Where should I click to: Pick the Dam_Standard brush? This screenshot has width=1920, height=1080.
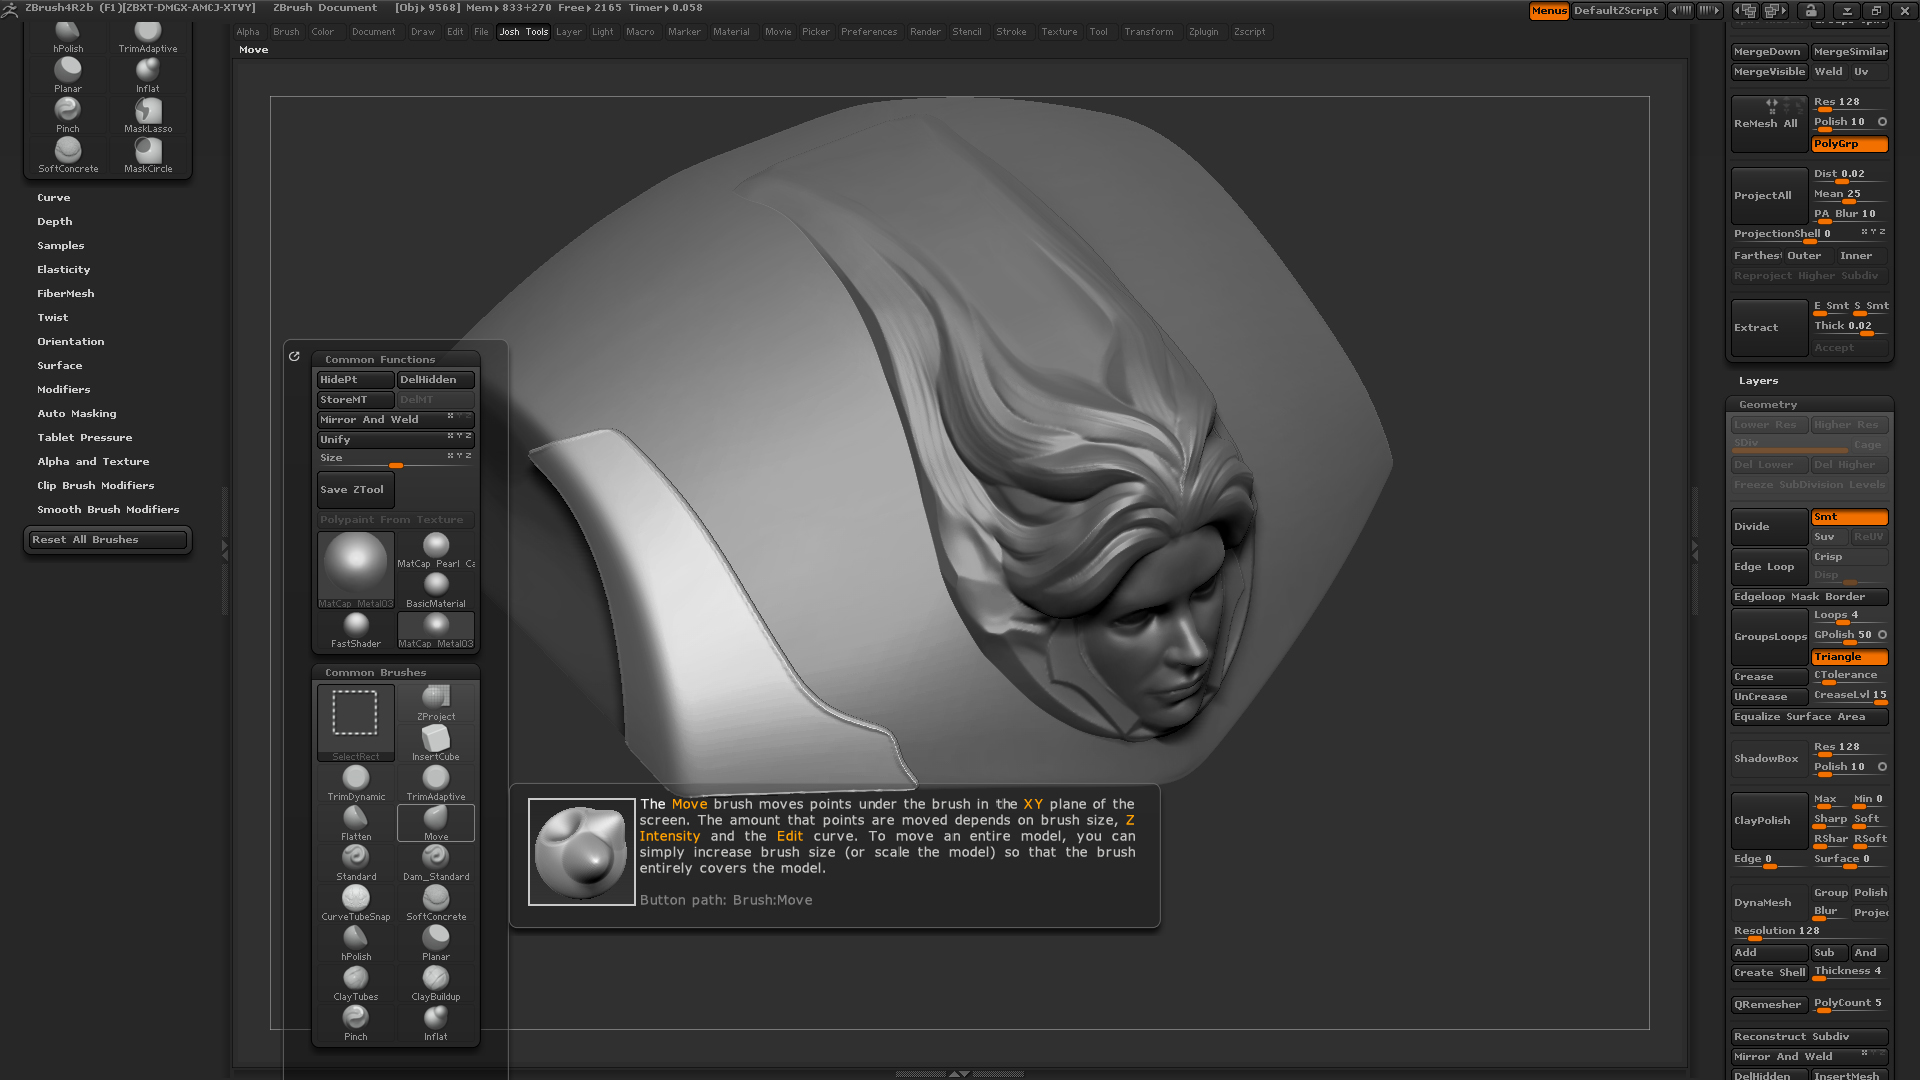(x=436, y=863)
